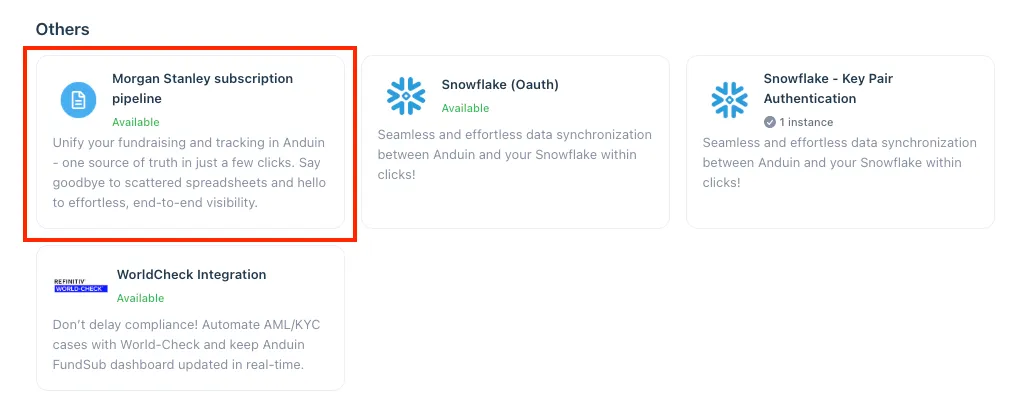Open Morgan Stanley subscription pipeline title
This screenshot has width=1009, height=415.
coord(202,89)
